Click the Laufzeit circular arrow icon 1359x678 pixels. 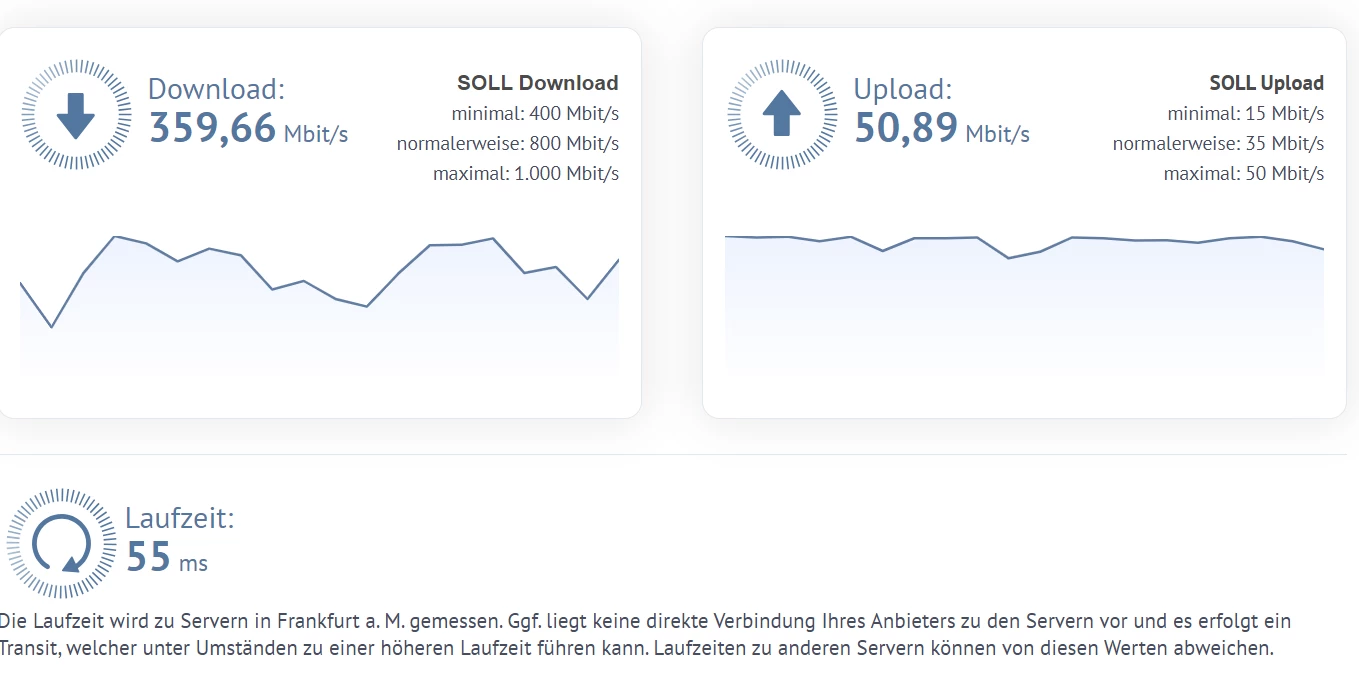point(62,544)
